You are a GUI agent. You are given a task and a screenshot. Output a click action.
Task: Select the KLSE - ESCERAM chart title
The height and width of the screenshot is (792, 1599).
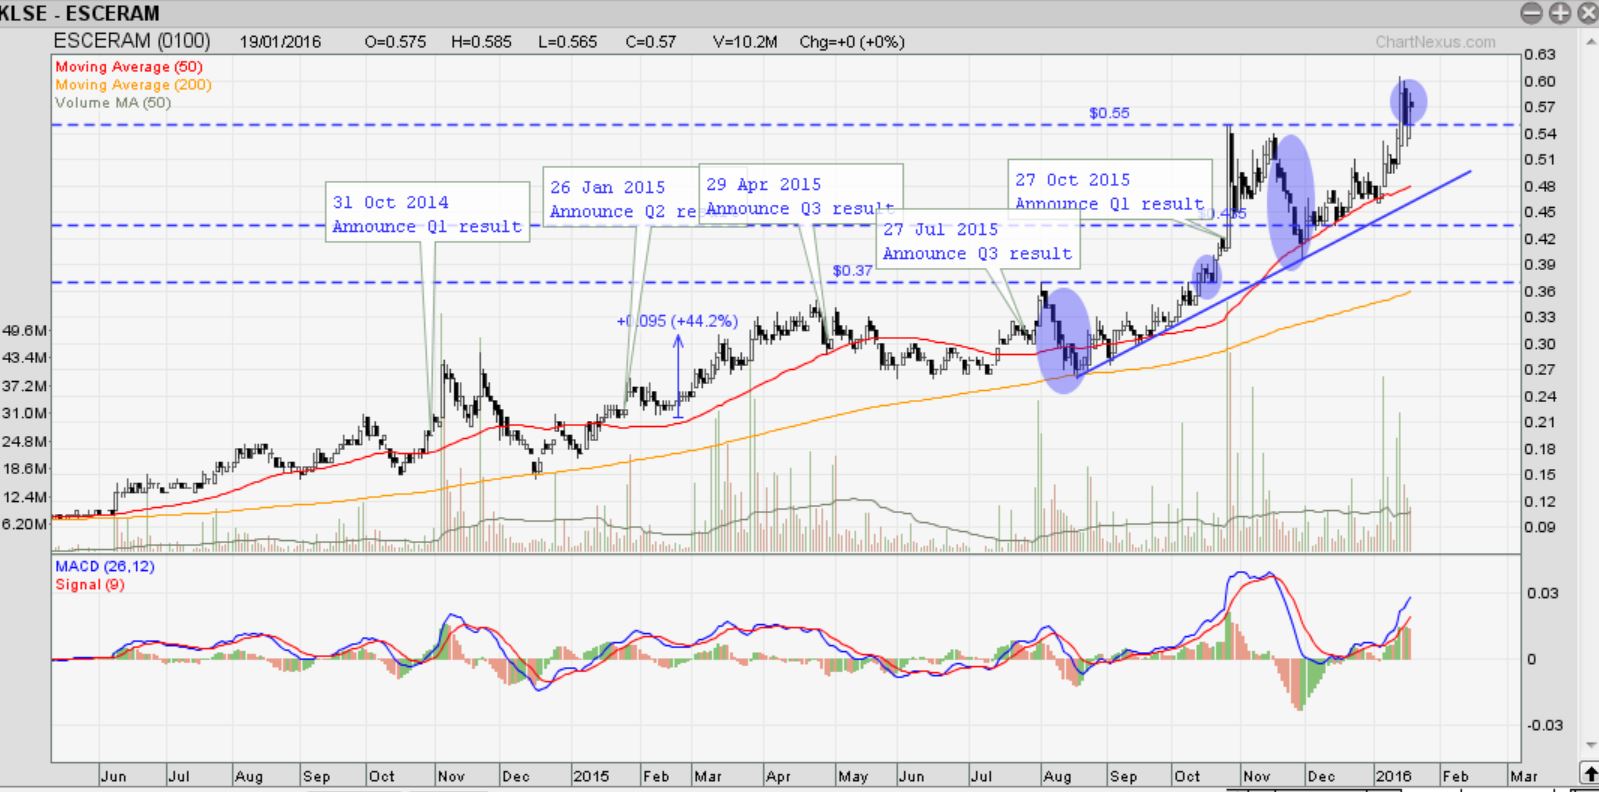click(80, 13)
